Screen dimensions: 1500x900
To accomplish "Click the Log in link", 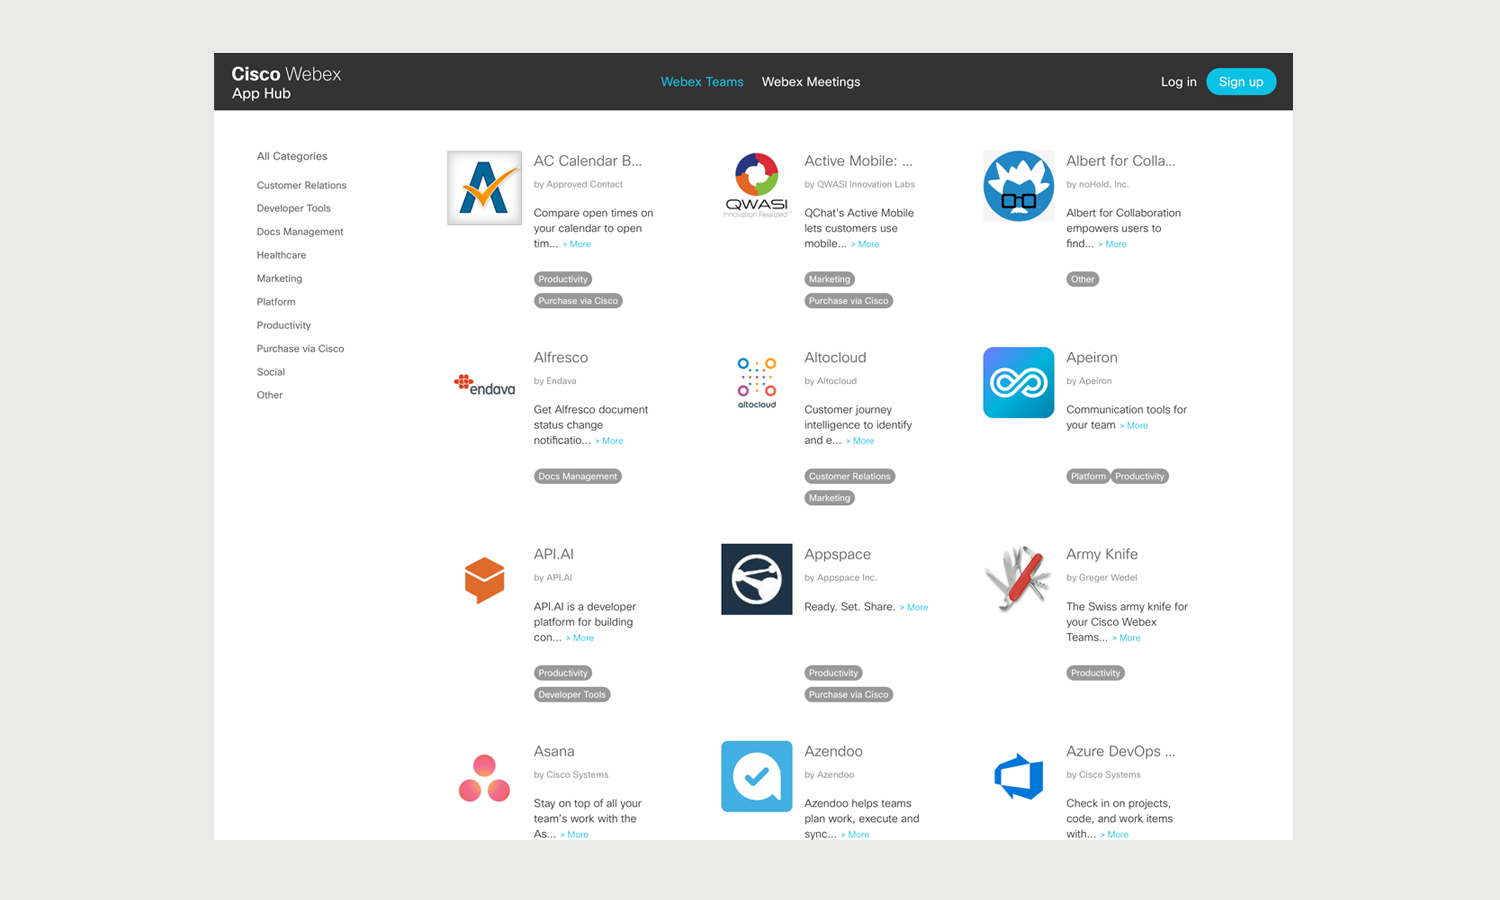I will [x=1178, y=82].
